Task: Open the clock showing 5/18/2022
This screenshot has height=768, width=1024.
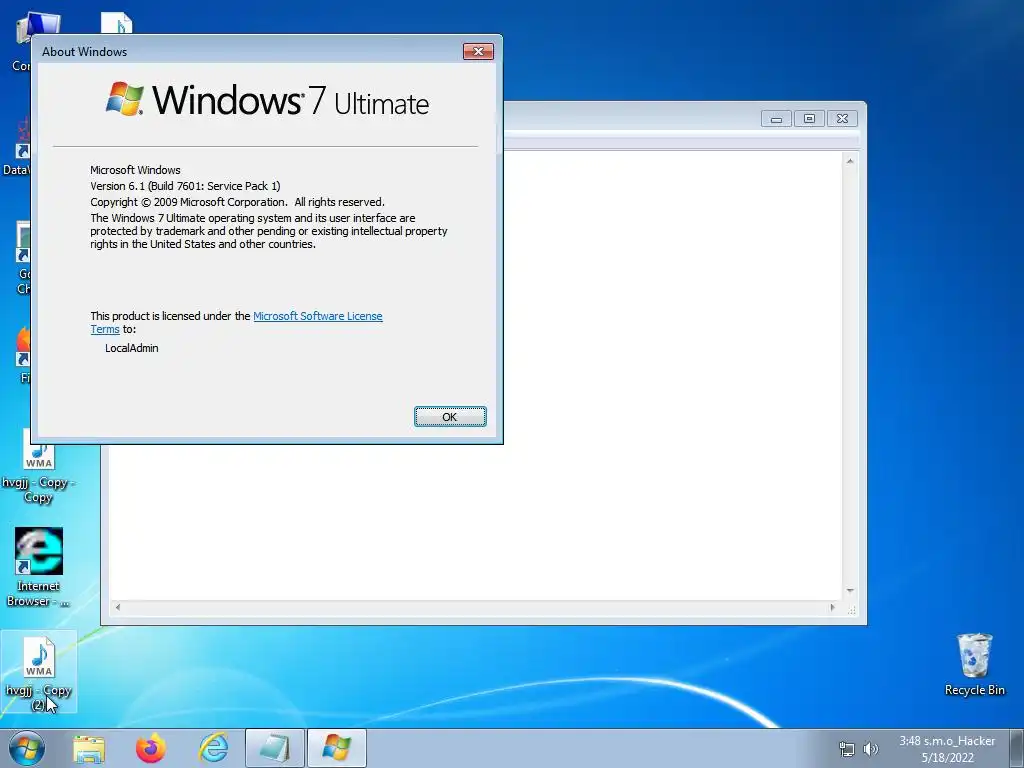Action: (947, 749)
